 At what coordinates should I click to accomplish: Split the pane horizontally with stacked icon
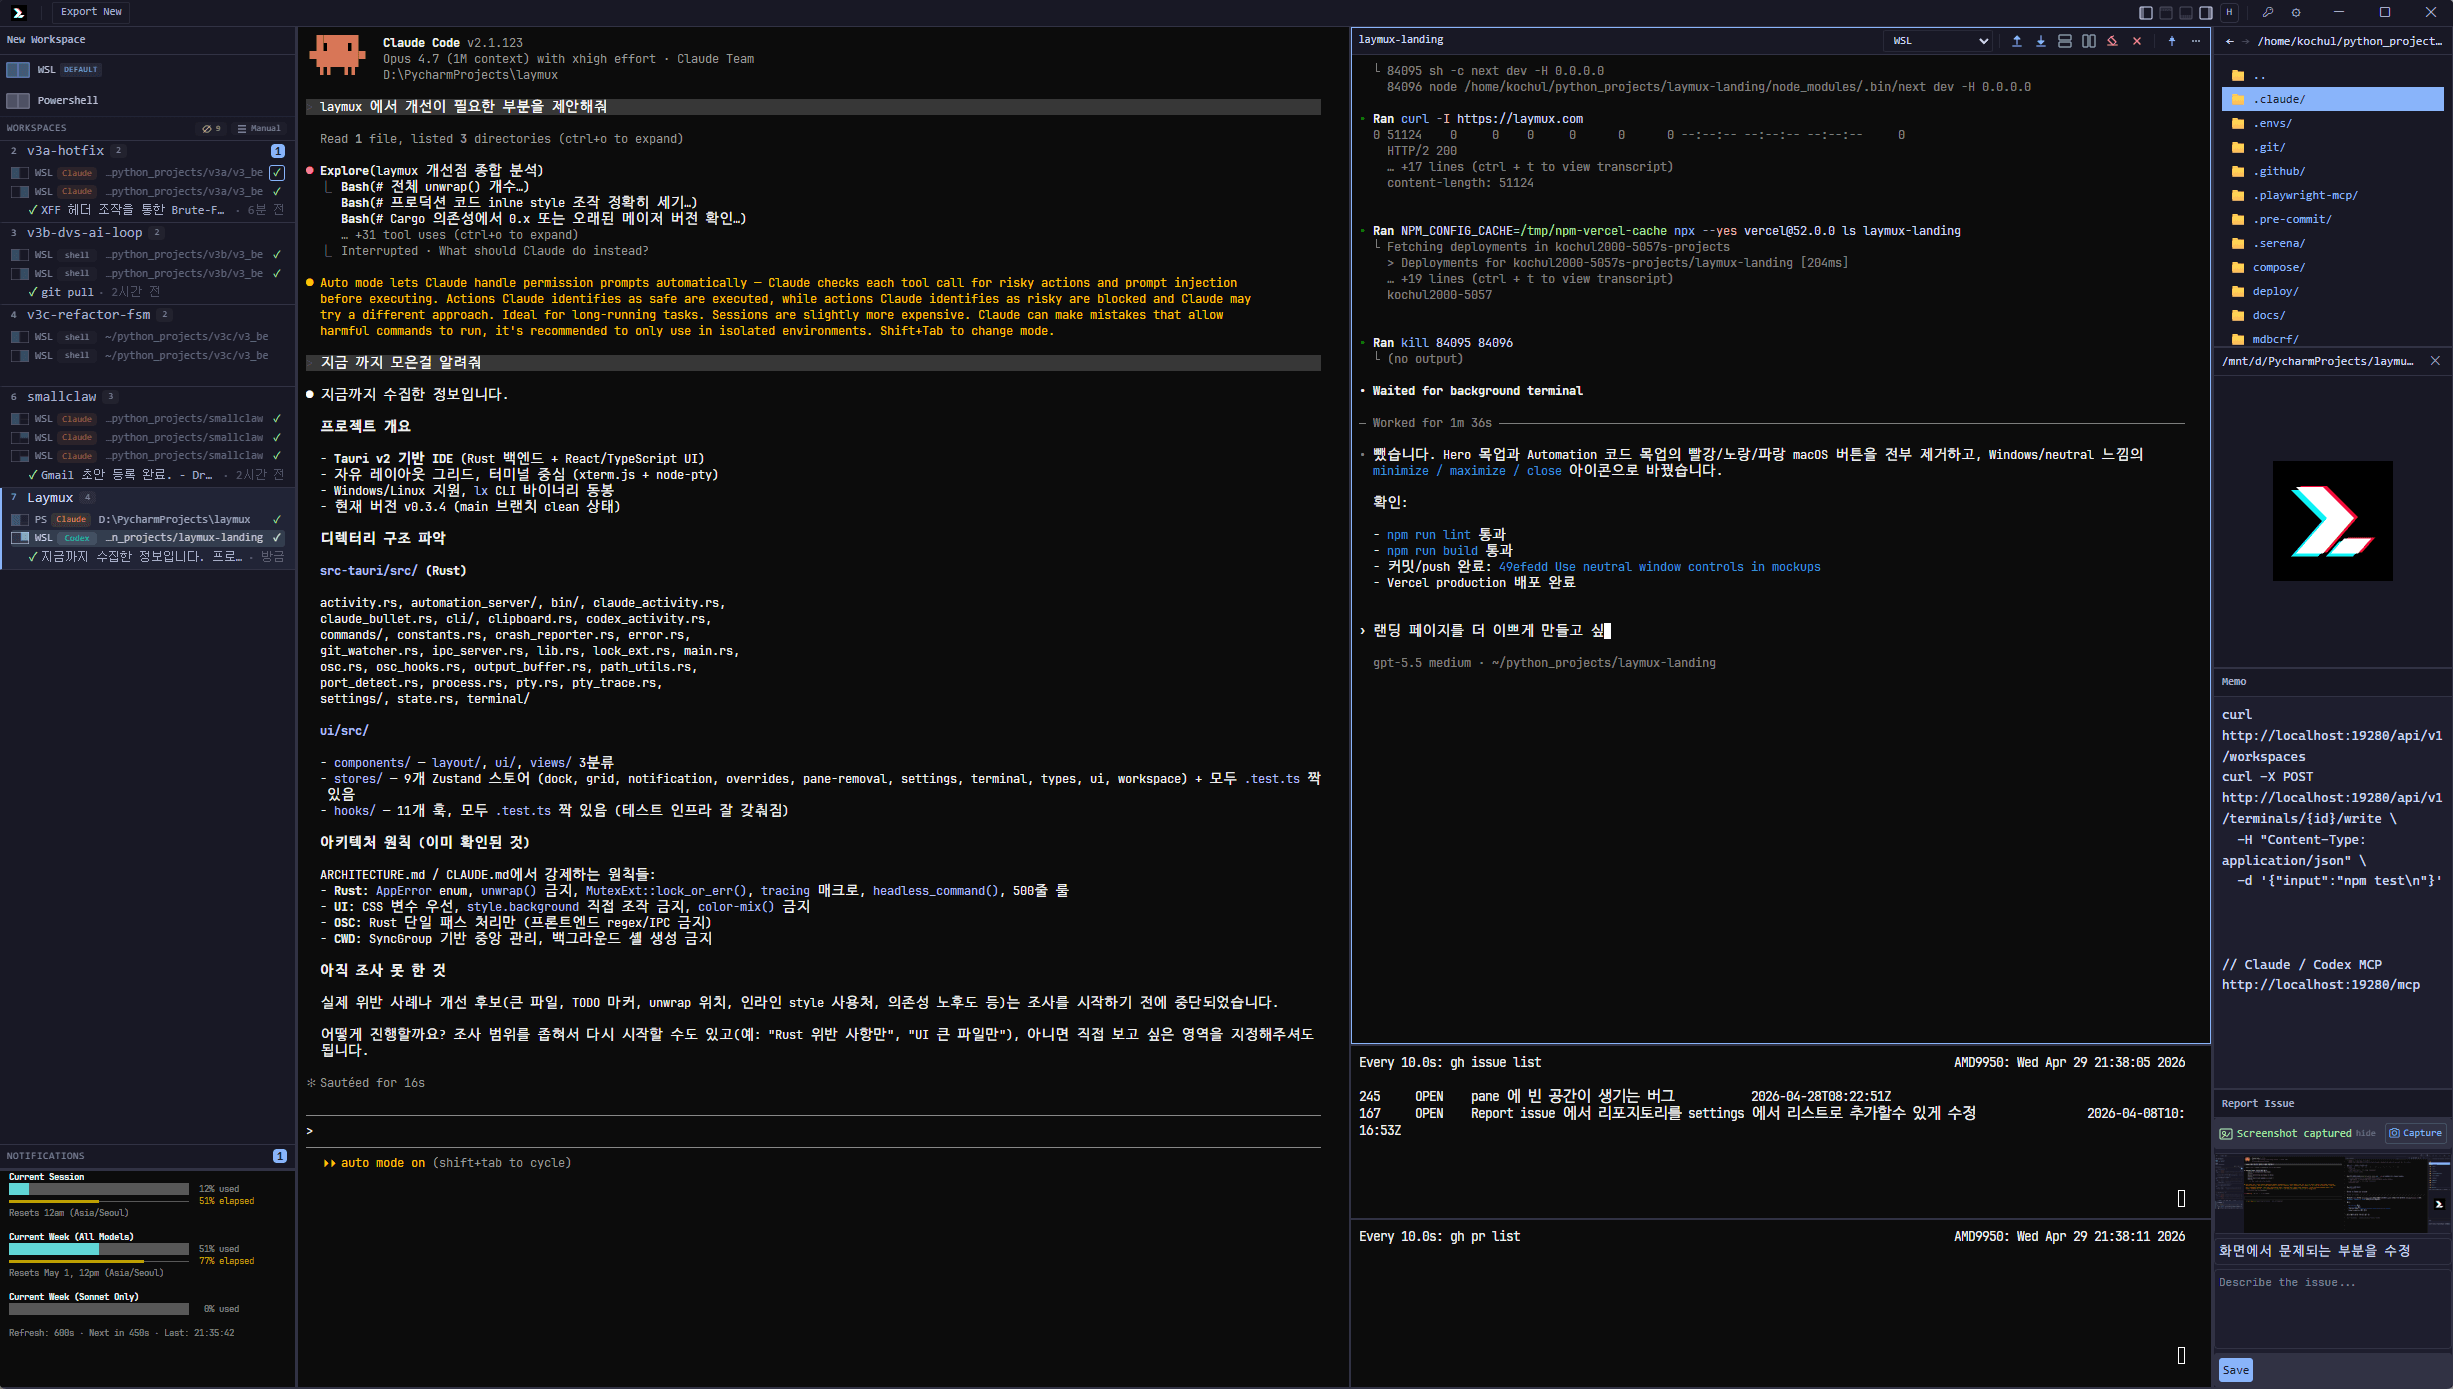point(2064,41)
